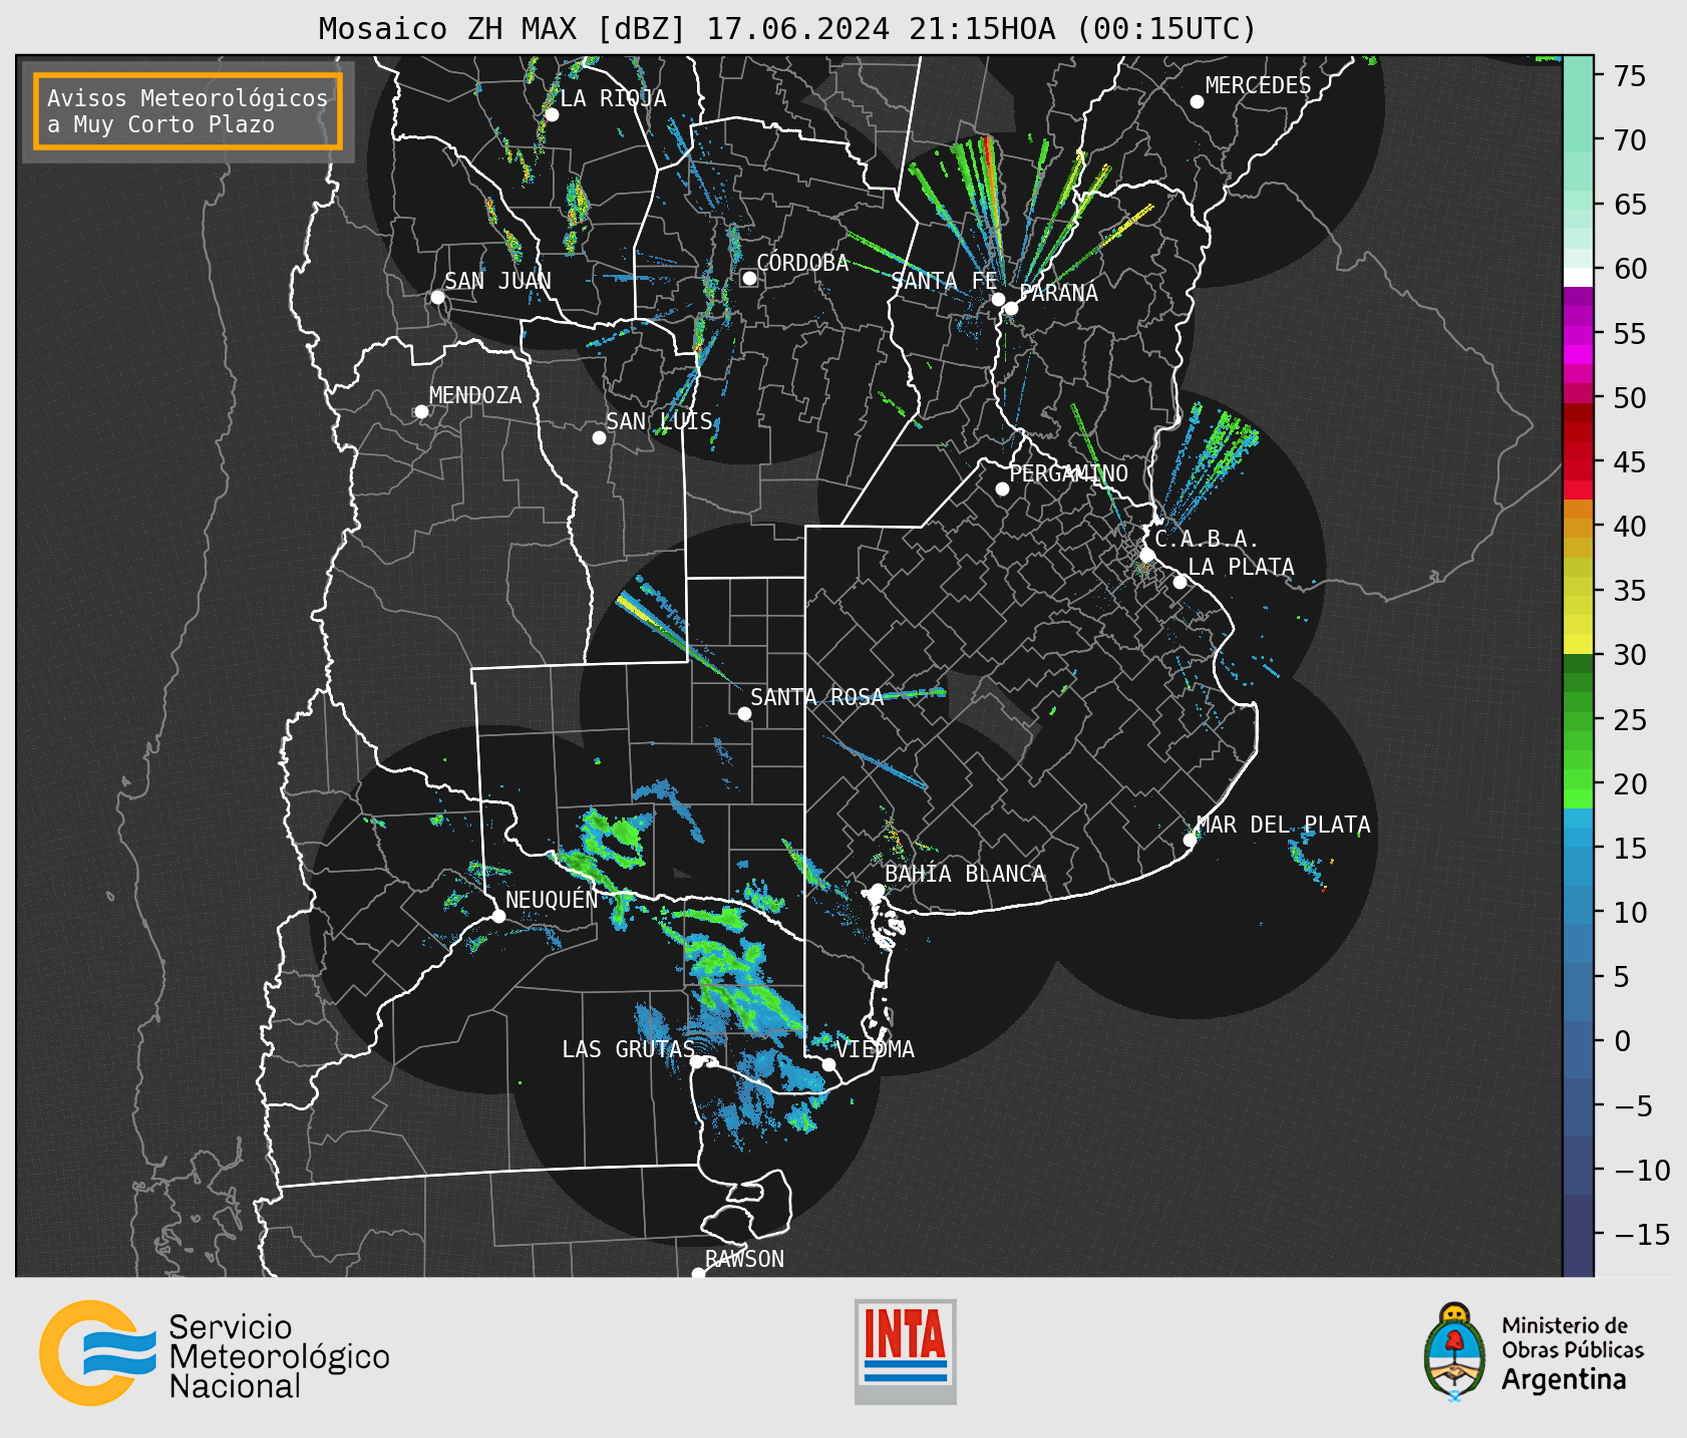This screenshot has height=1438, width=1687.
Task: Click the Argentina text of the ministry logo
Action: (1564, 1380)
